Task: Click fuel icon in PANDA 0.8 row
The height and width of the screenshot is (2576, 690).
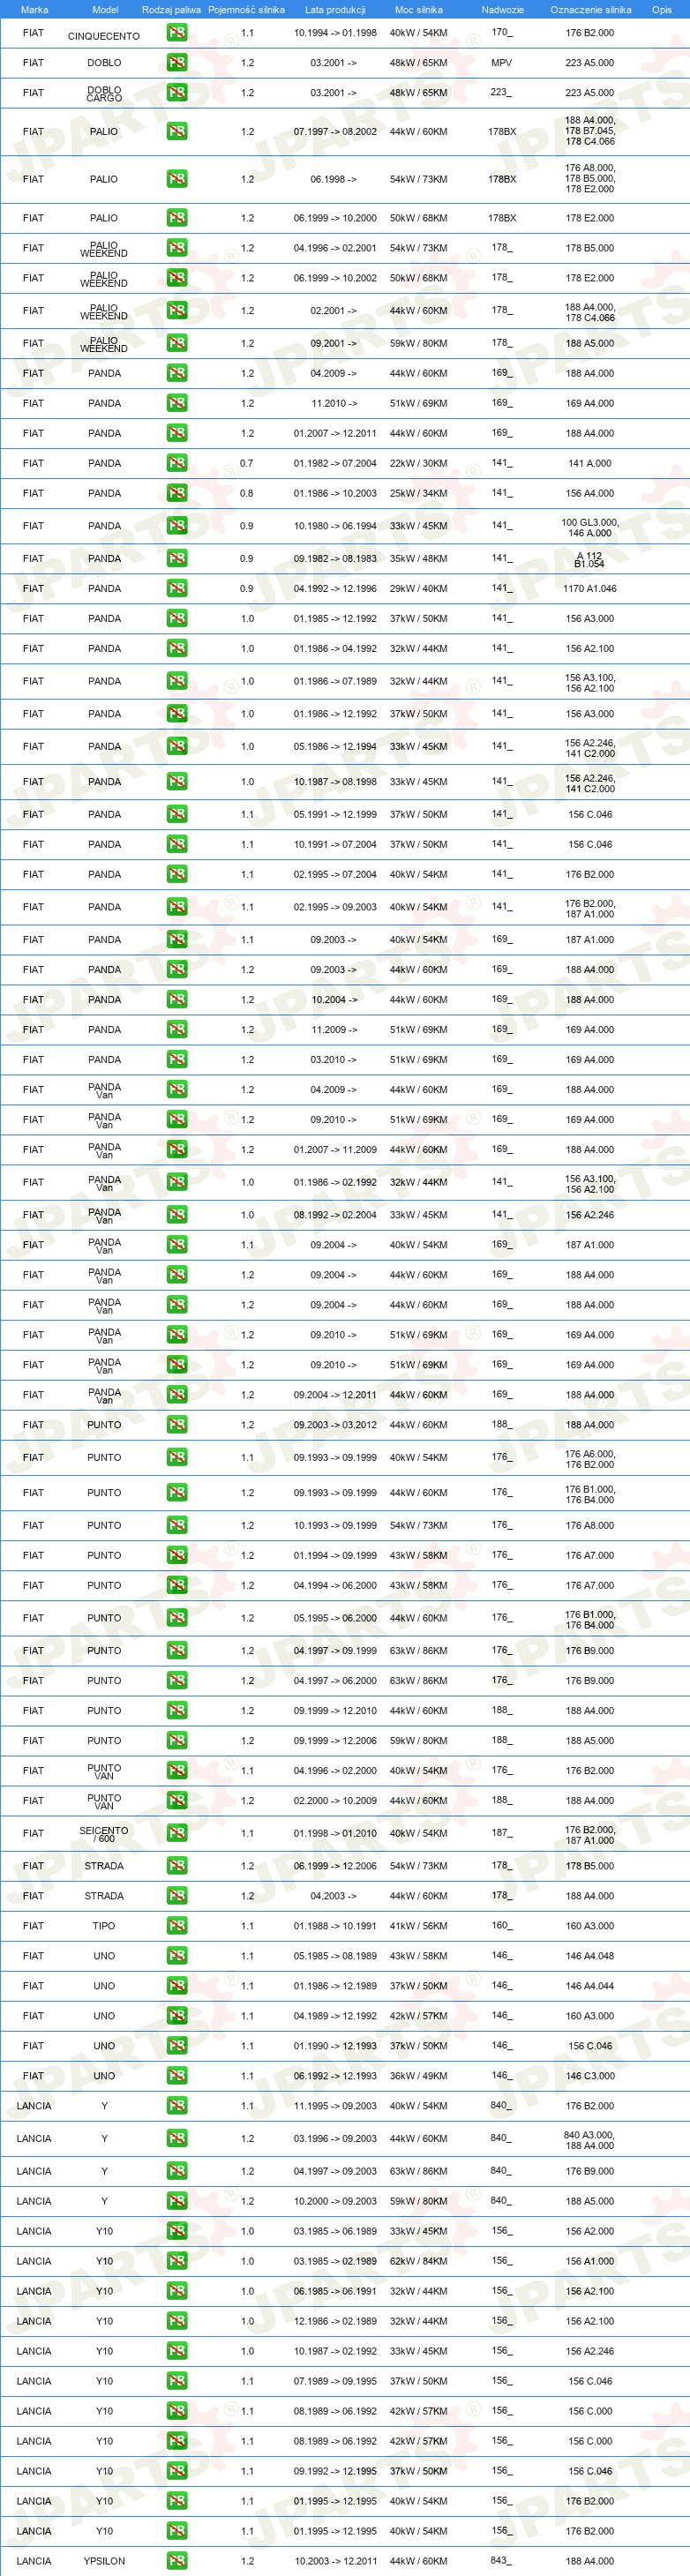Action: pos(177,493)
